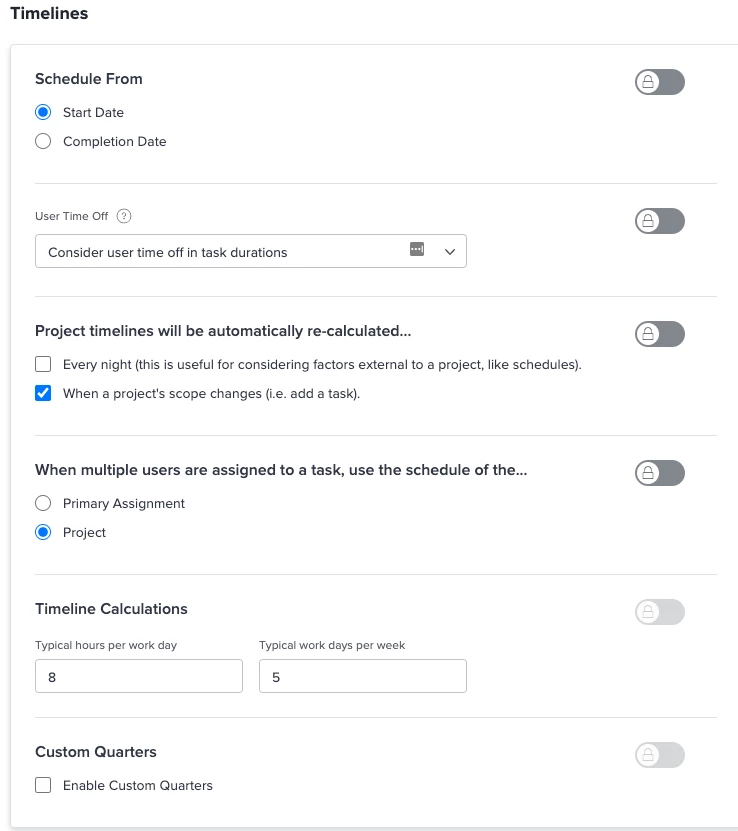Toggle the Timeline Calculations lock switch
This screenshot has height=831, width=738.
click(659, 612)
